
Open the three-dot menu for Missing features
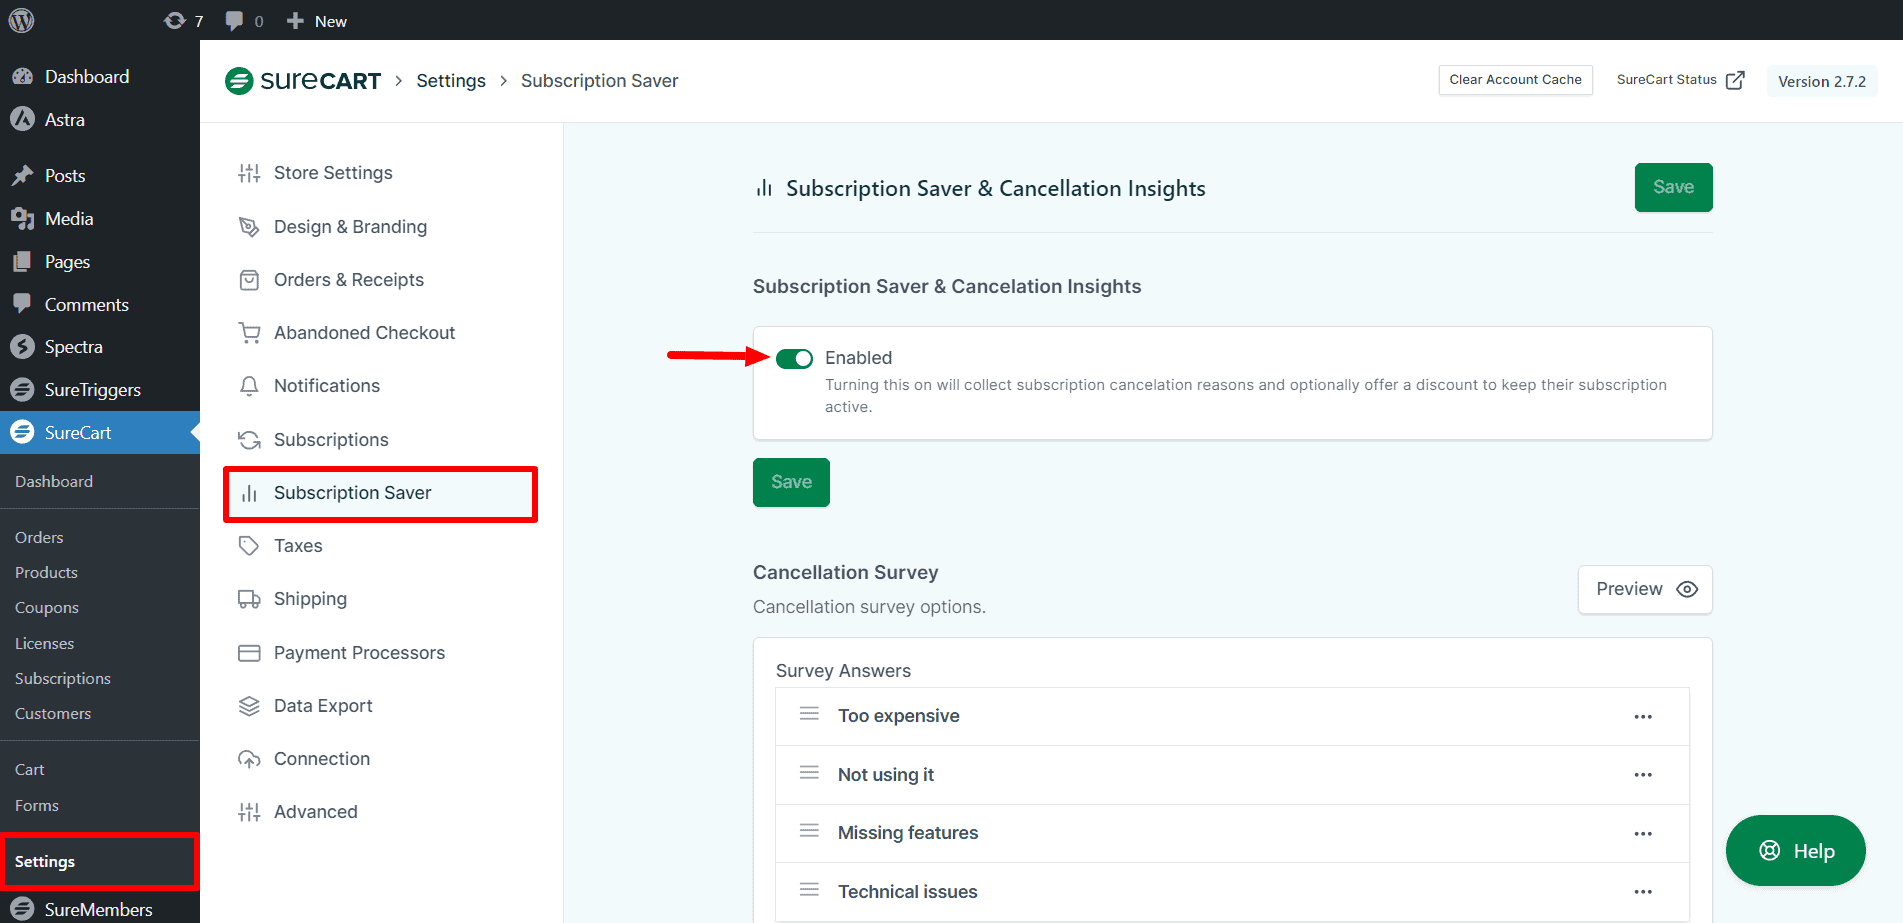click(1643, 833)
